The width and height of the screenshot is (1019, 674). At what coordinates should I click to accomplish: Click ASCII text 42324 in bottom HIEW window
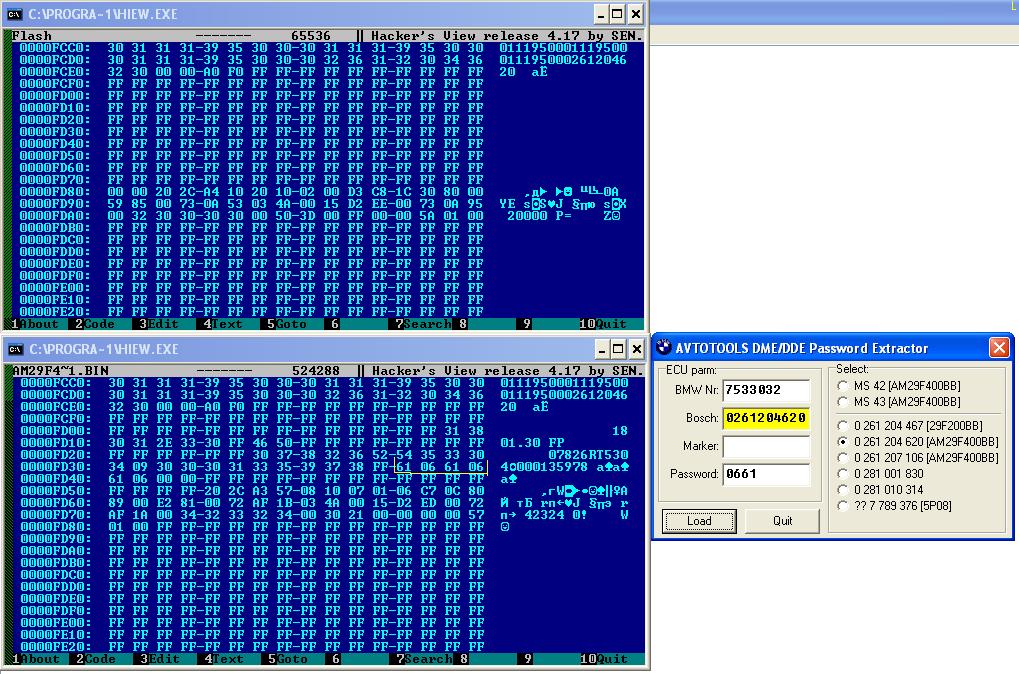coord(545,515)
